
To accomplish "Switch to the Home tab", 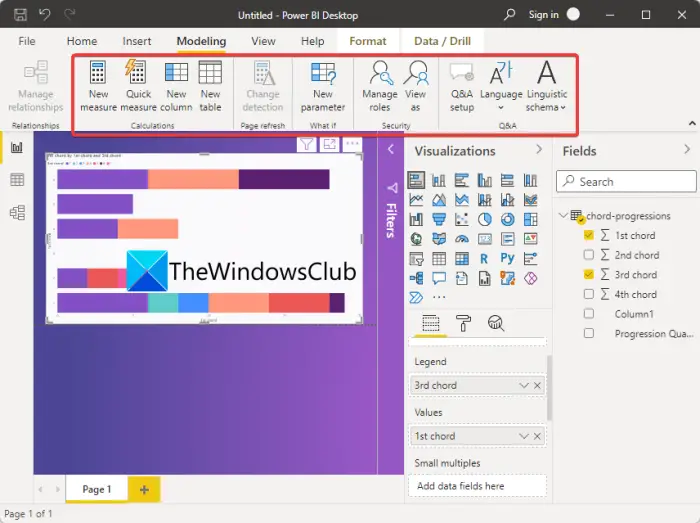I will (82, 41).
